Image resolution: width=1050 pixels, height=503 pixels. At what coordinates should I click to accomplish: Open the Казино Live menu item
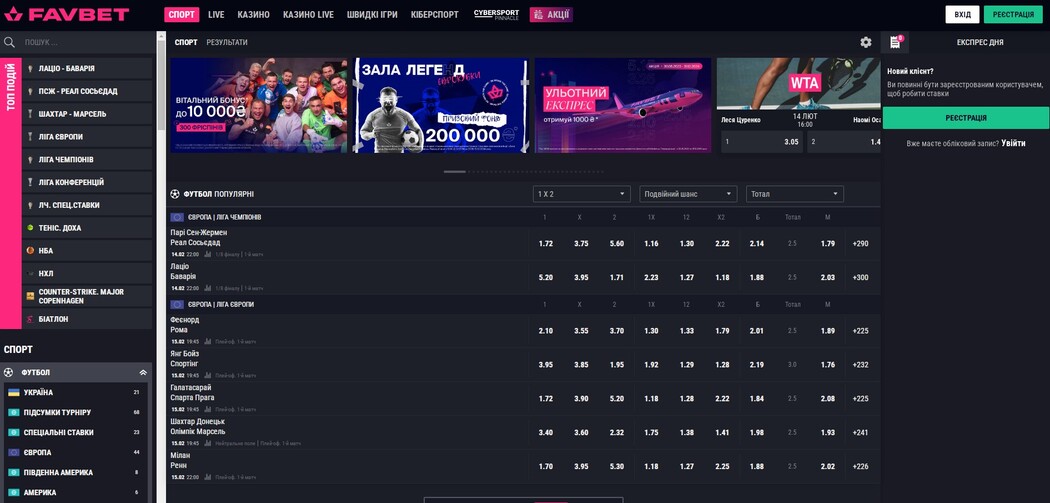point(308,15)
